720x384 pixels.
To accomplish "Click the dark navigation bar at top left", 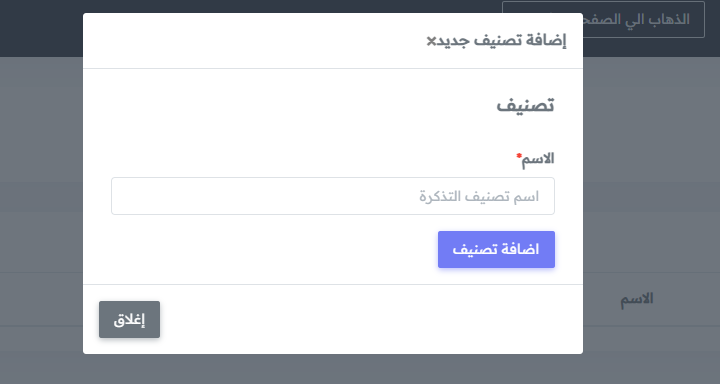I will tap(41, 28).
